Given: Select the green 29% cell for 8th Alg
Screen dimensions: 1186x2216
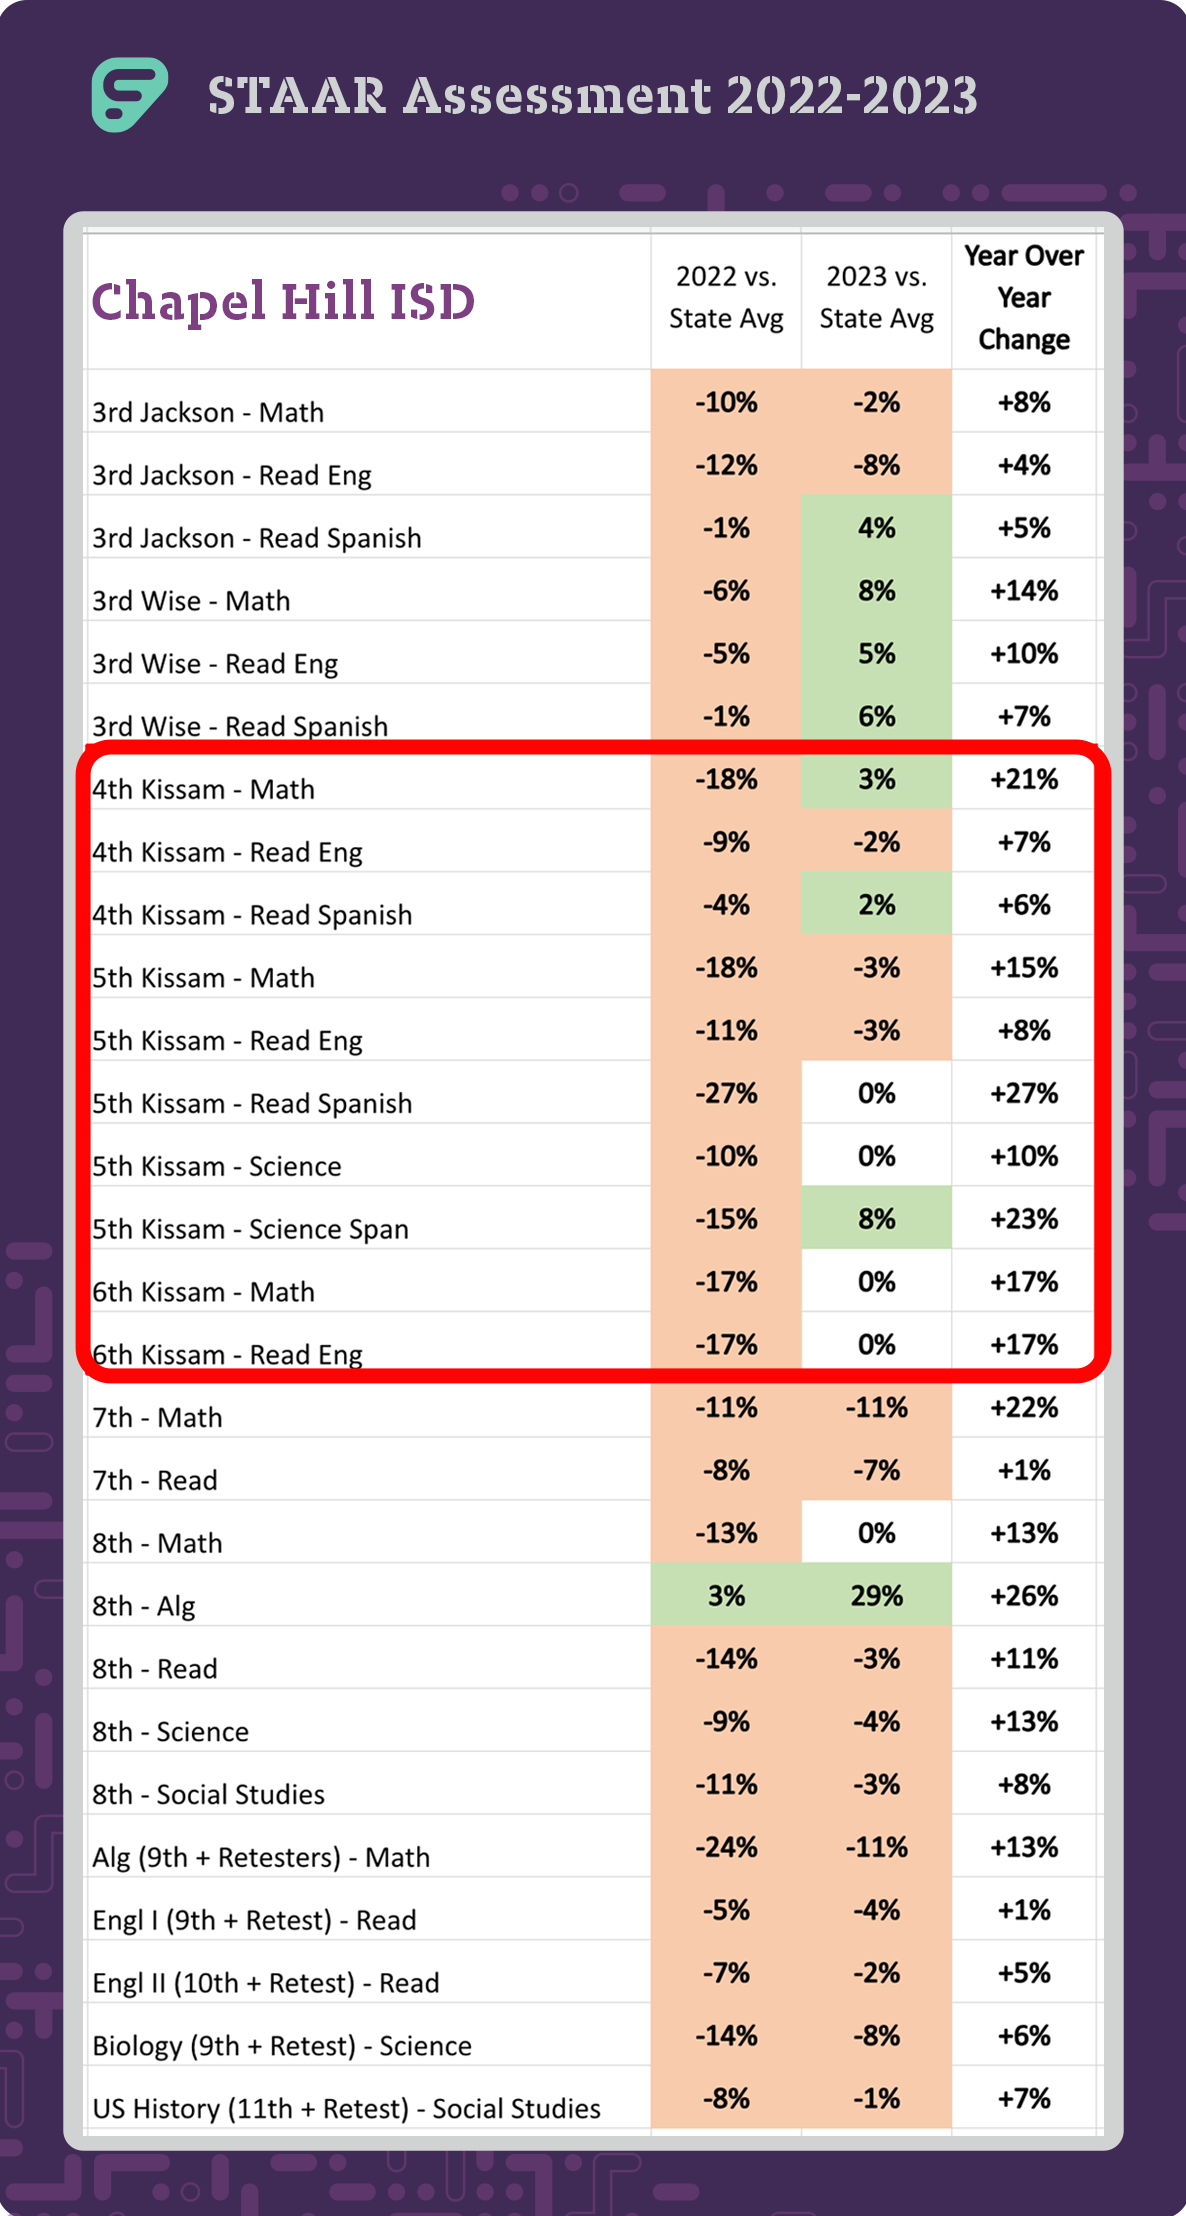Looking at the screenshot, I should (876, 1595).
